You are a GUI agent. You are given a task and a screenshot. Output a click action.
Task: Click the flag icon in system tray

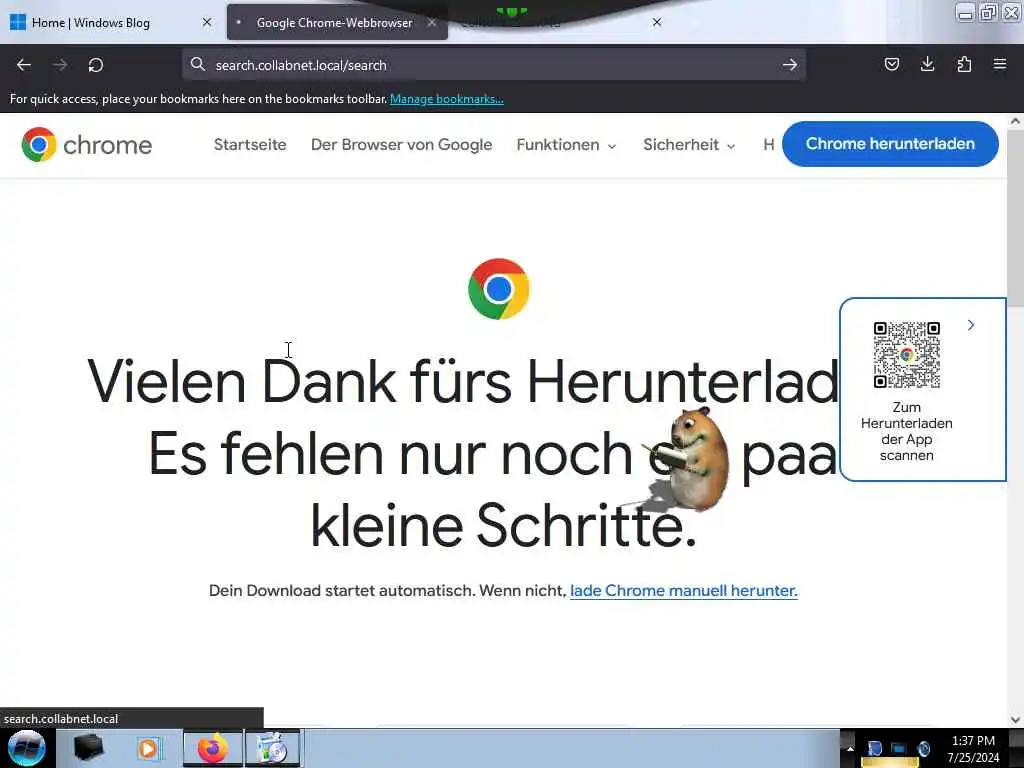(x=875, y=749)
